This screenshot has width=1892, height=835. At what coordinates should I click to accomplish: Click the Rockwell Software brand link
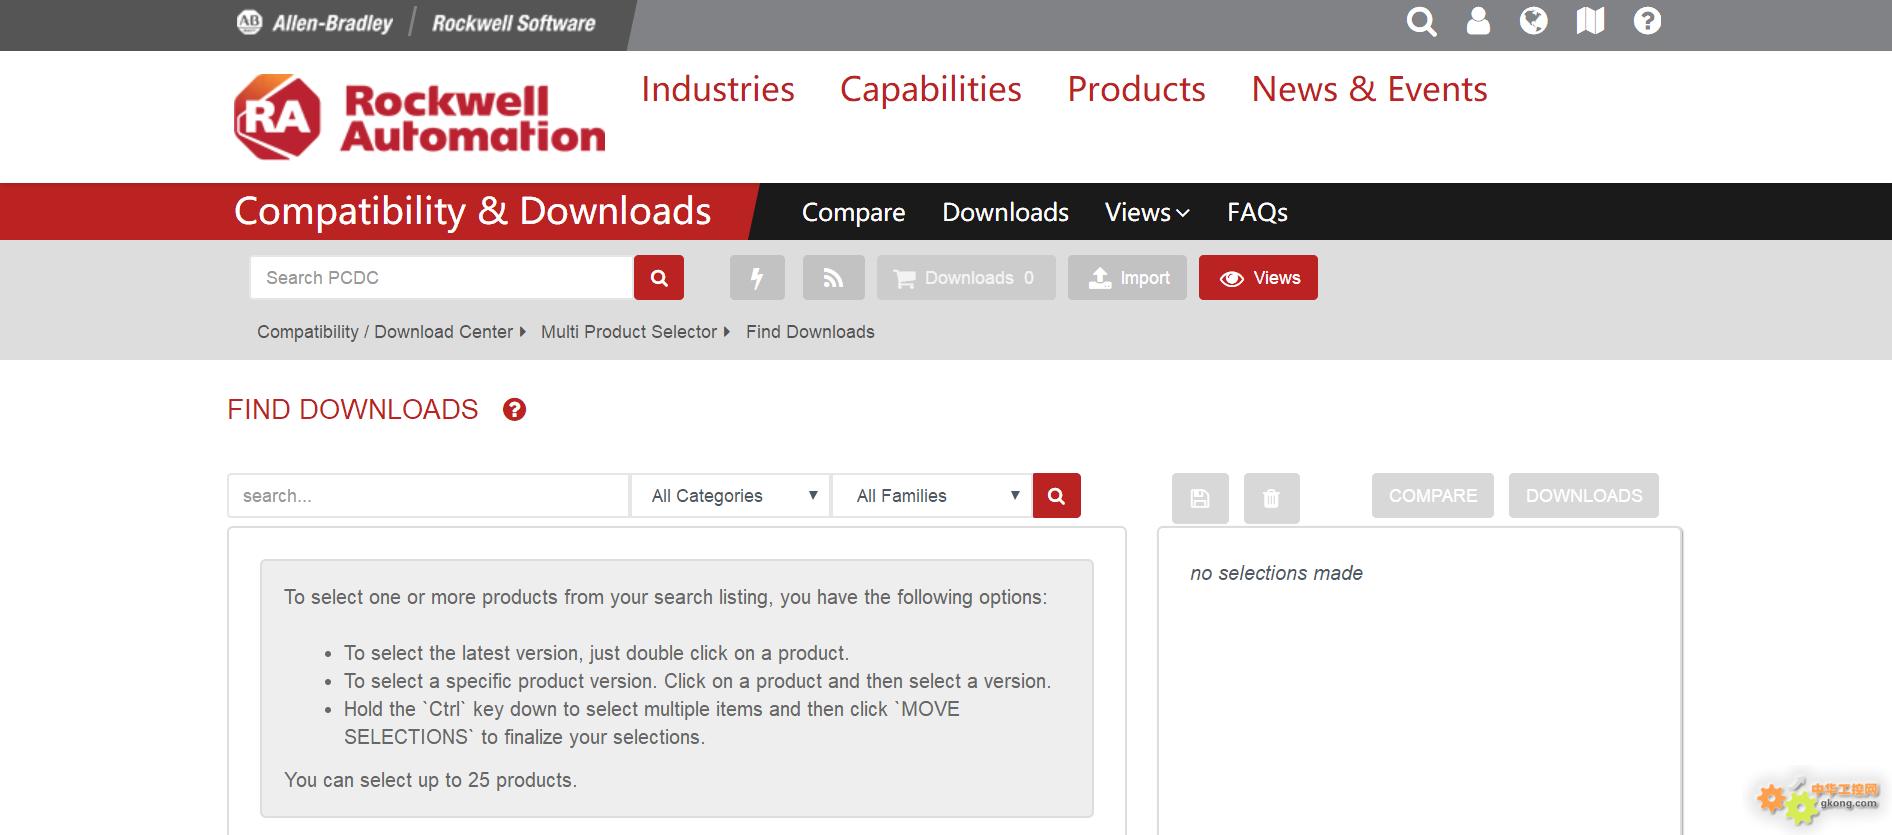[513, 23]
